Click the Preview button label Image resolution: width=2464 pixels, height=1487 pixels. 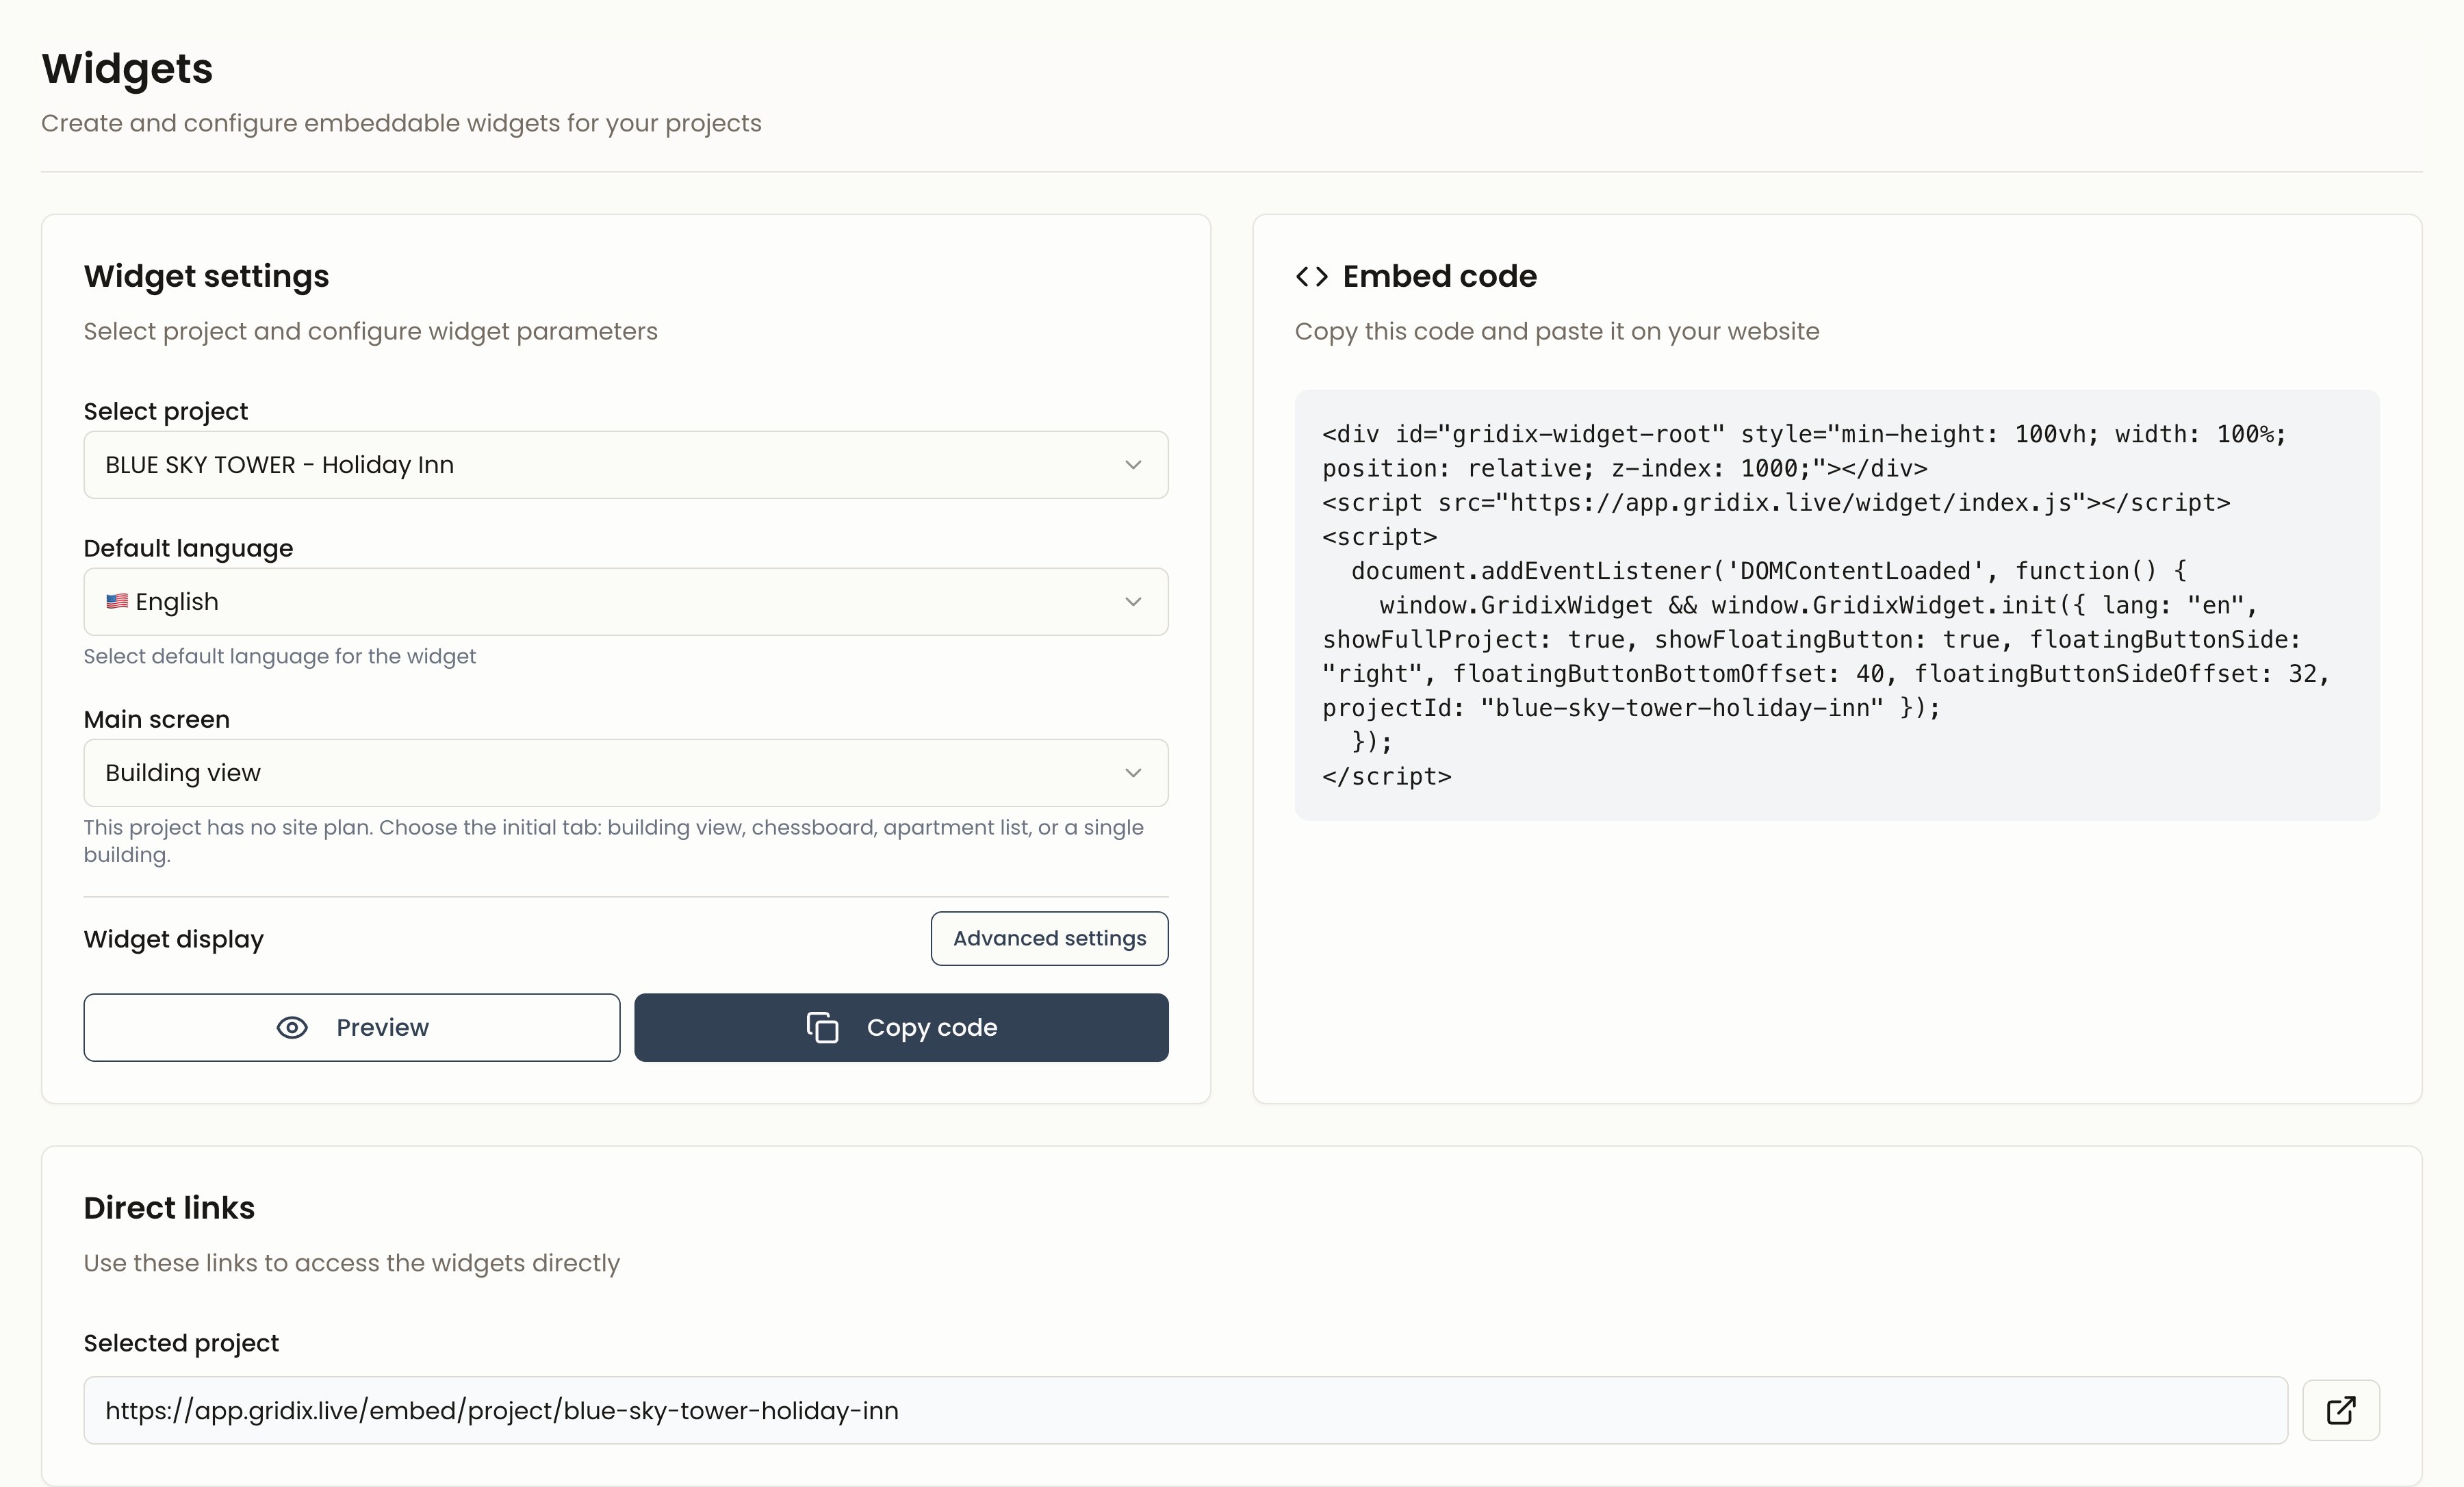click(382, 1027)
